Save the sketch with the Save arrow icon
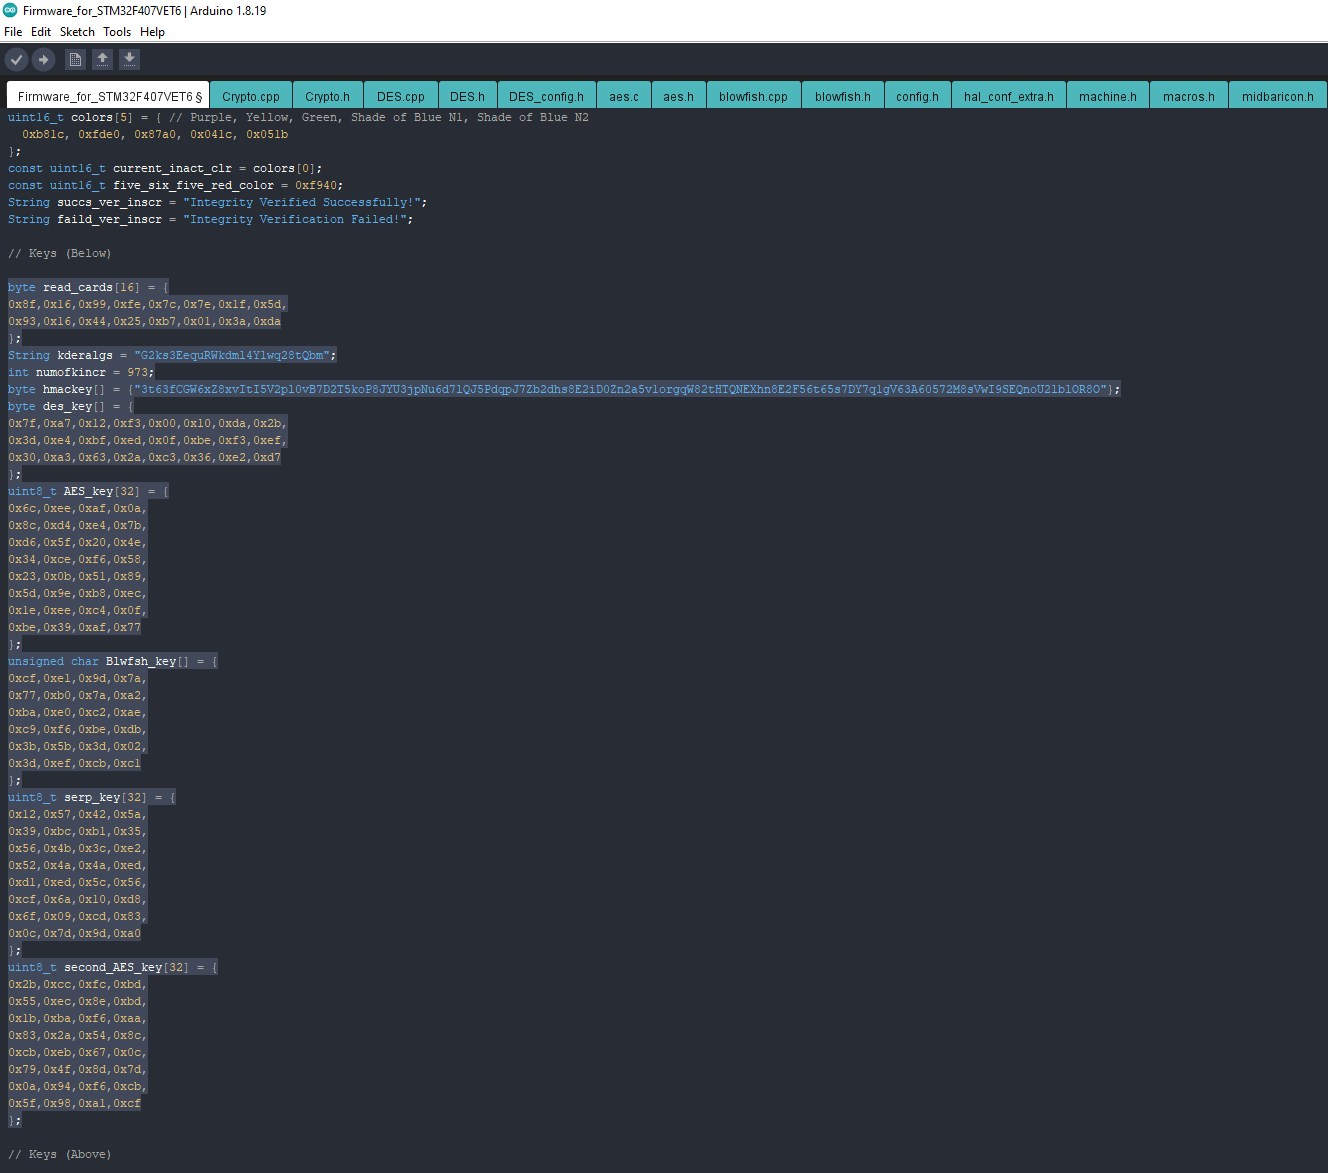 [x=130, y=60]
